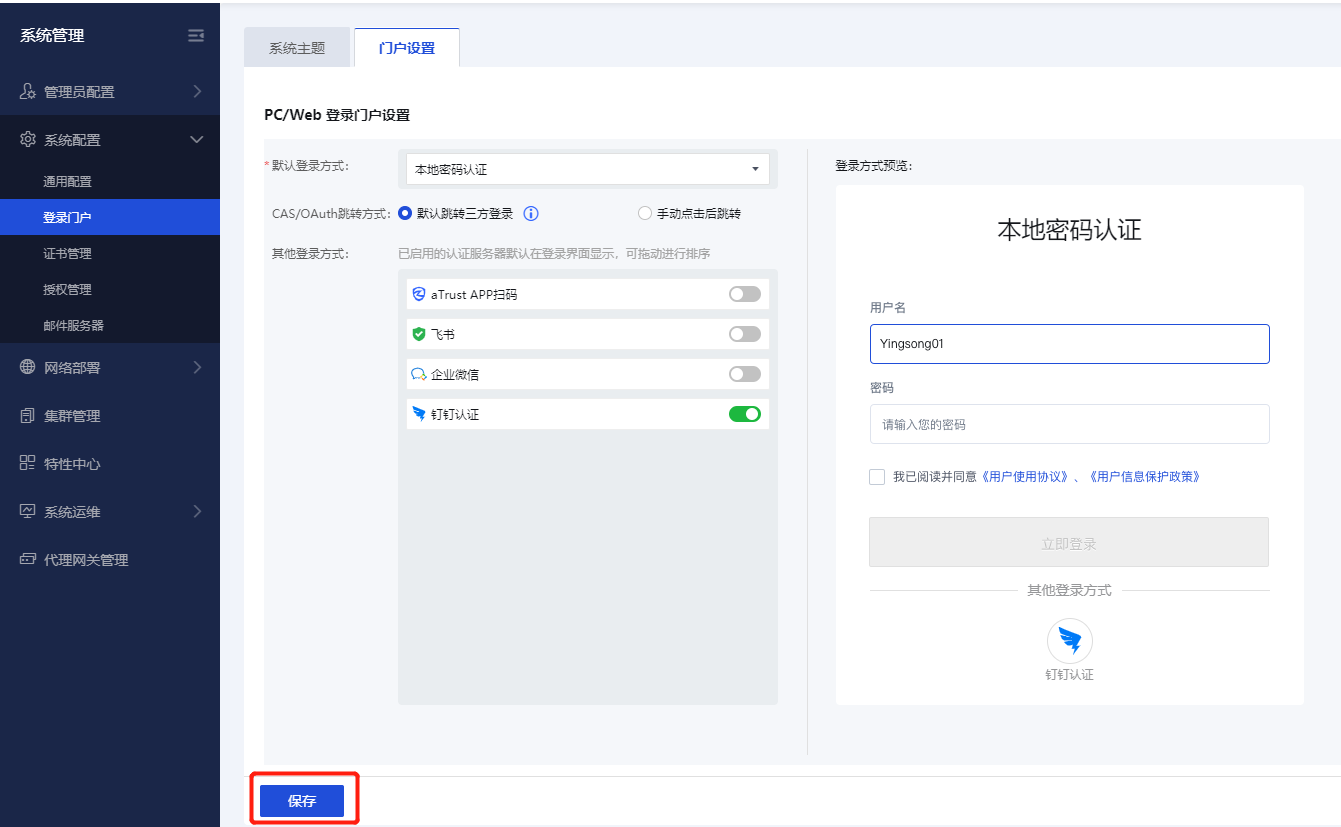Click into the 密码 input field
This screenshot has height=827, width=1341.
point(1069,424)
